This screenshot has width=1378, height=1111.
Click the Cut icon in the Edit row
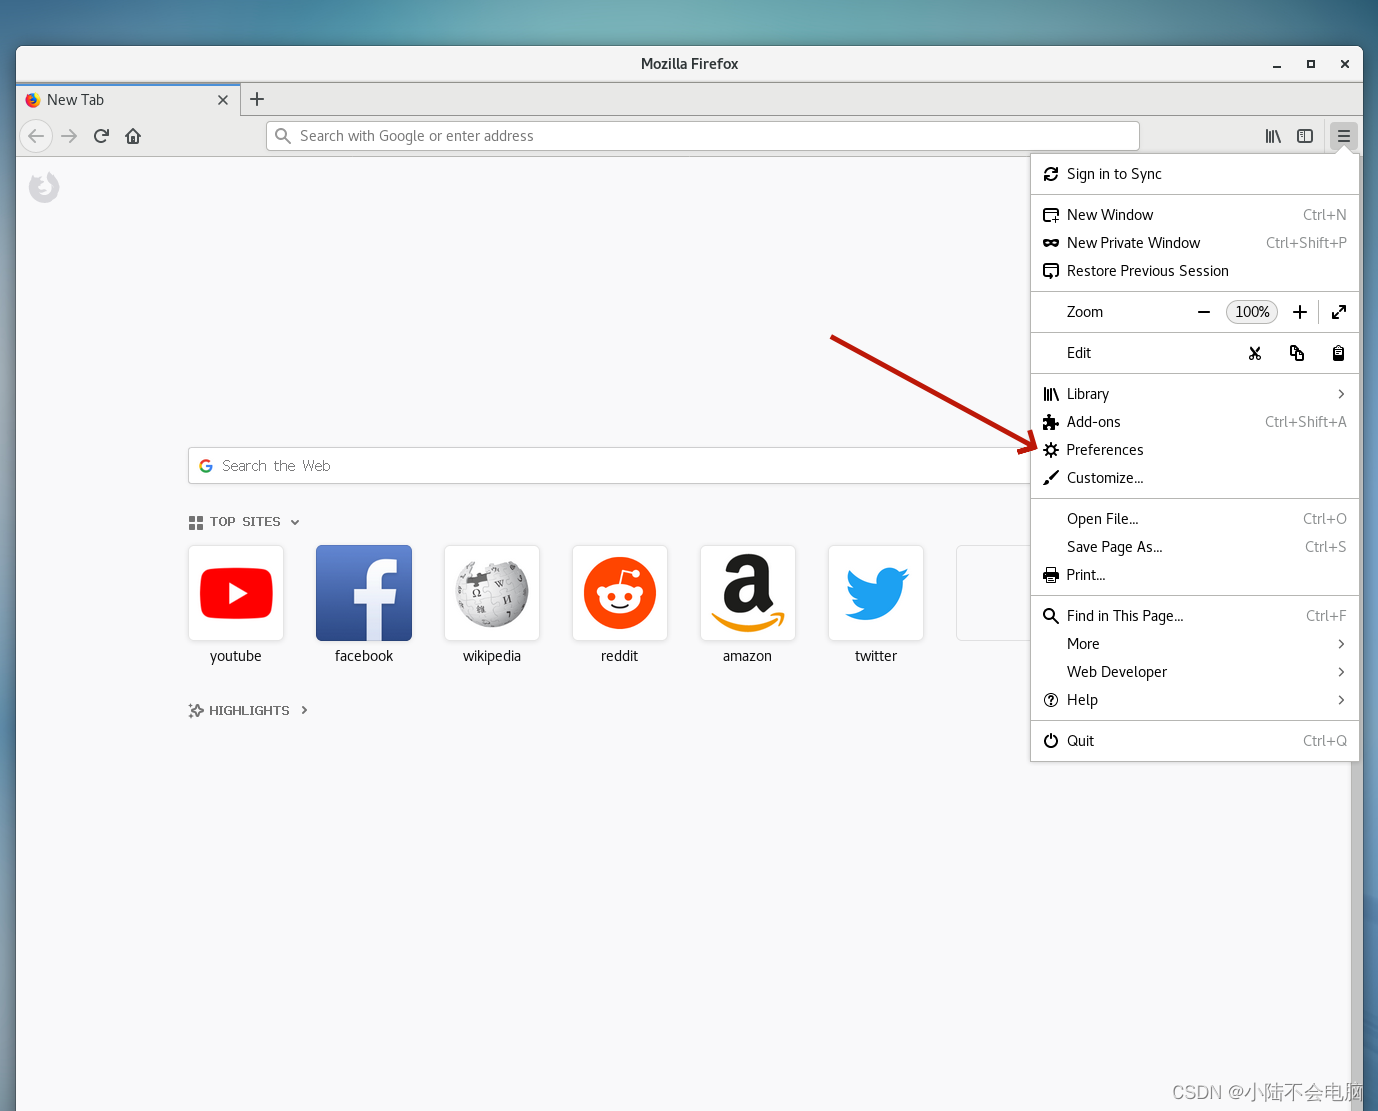[x=1255, y=353]
